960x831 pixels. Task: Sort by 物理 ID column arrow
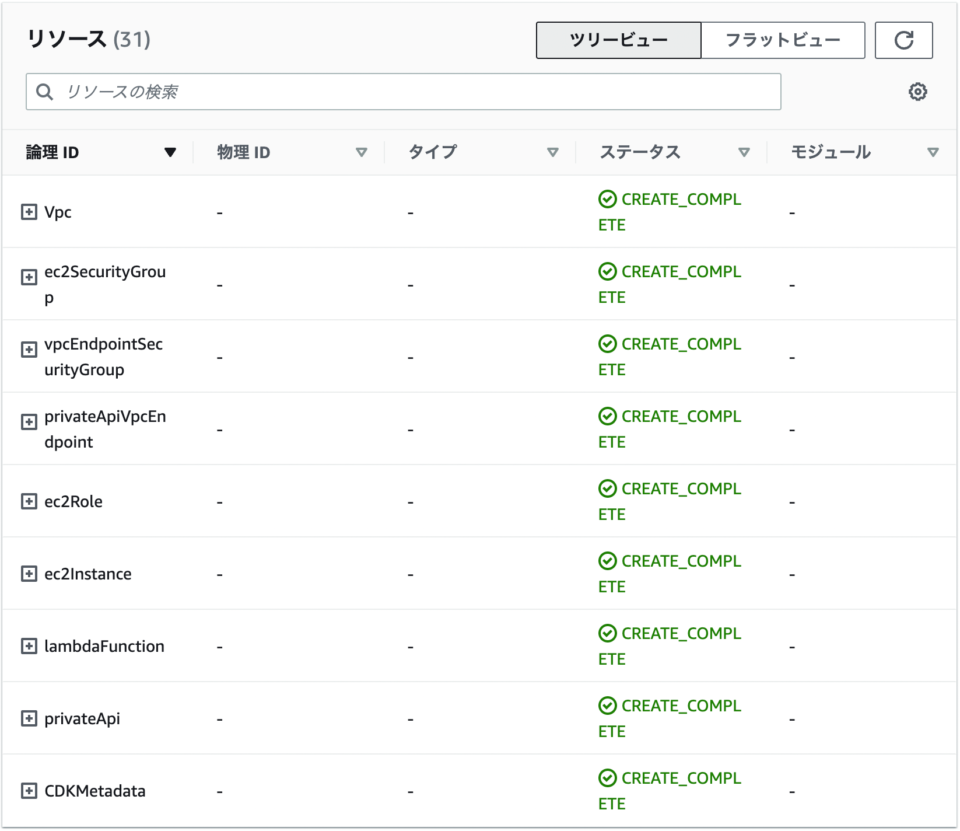coord(361,152)
